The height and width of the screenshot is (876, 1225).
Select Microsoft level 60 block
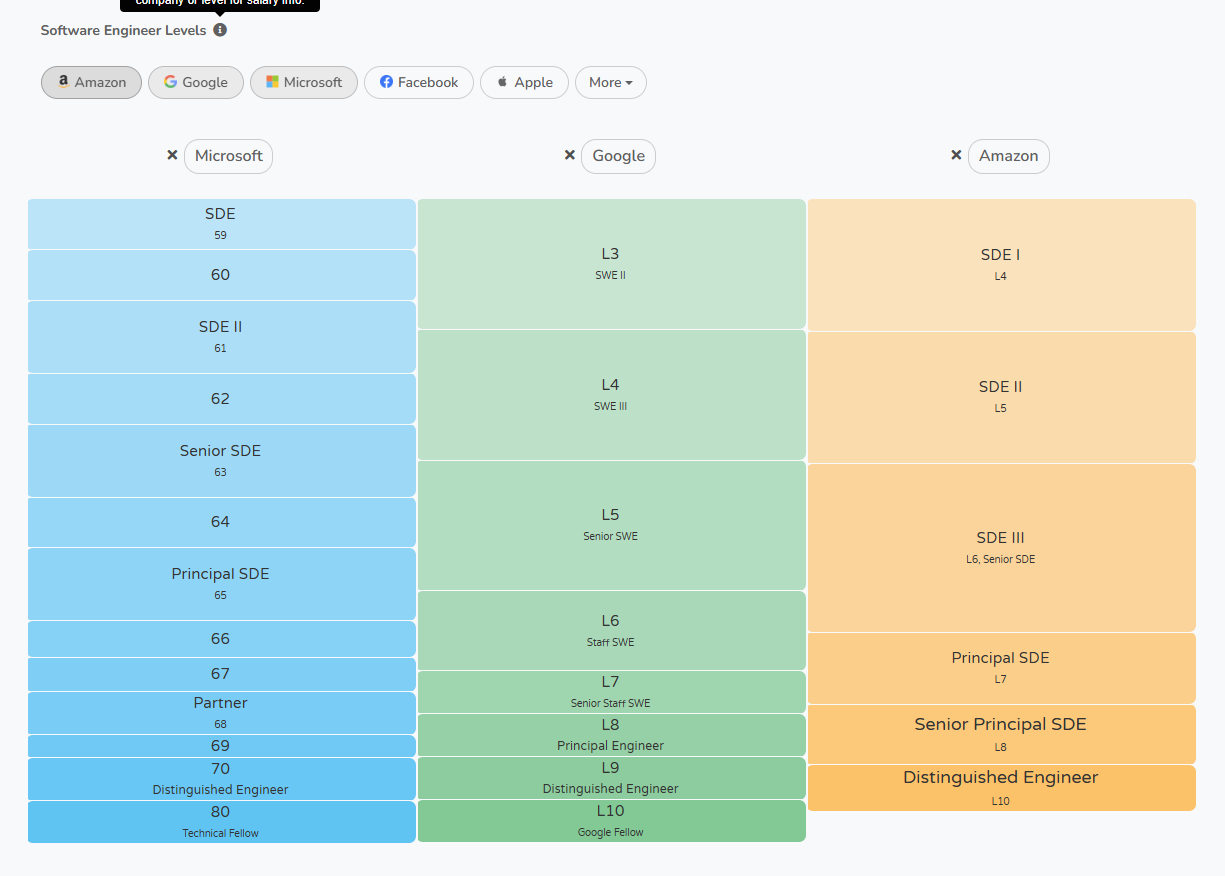pos(221,275)
